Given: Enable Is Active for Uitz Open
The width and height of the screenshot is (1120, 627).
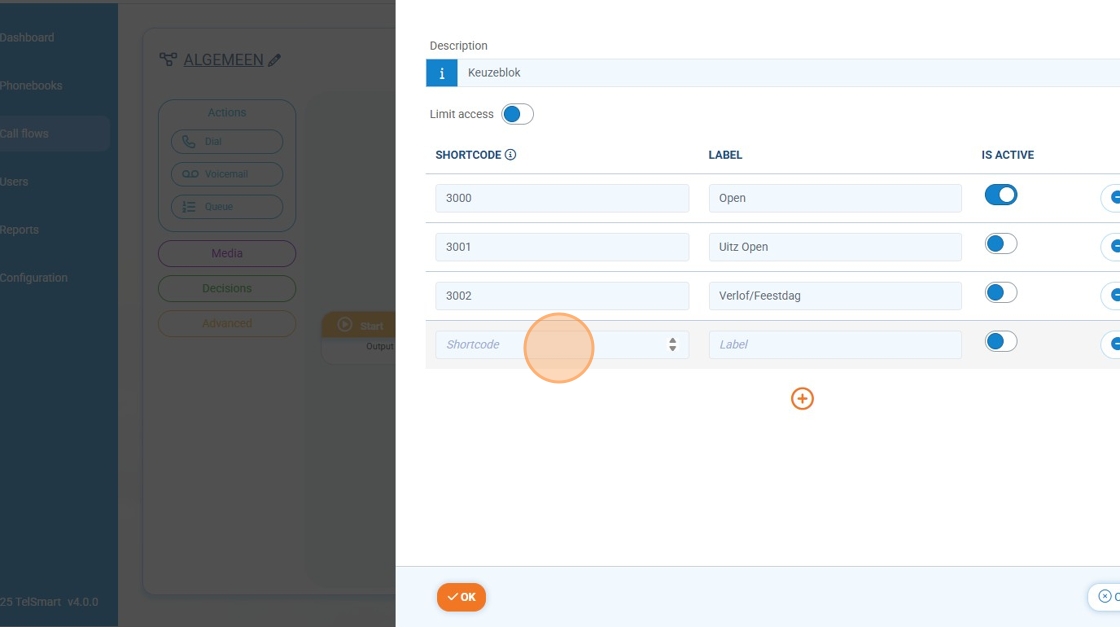Looking at the screenshot, I should [1000, 244].
